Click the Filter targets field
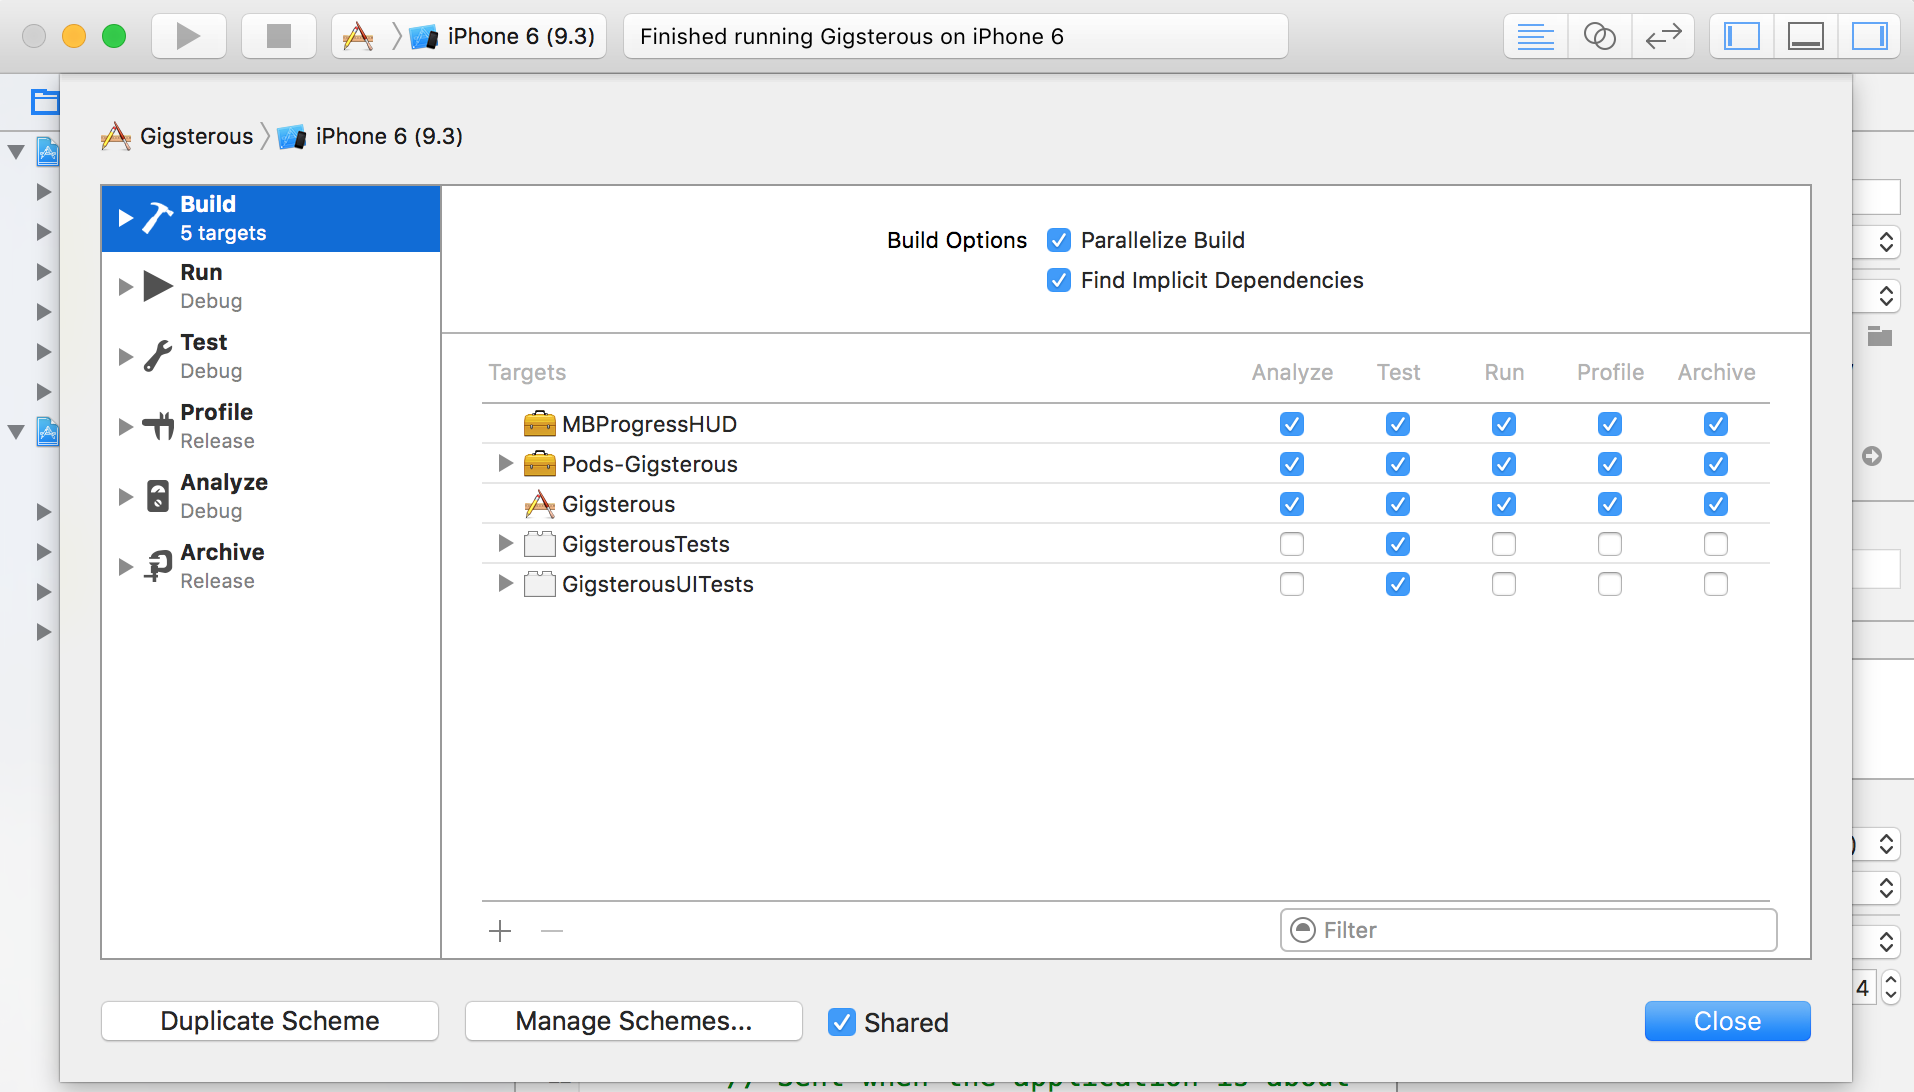The image size is (1914, 1092). point(1528,930)
